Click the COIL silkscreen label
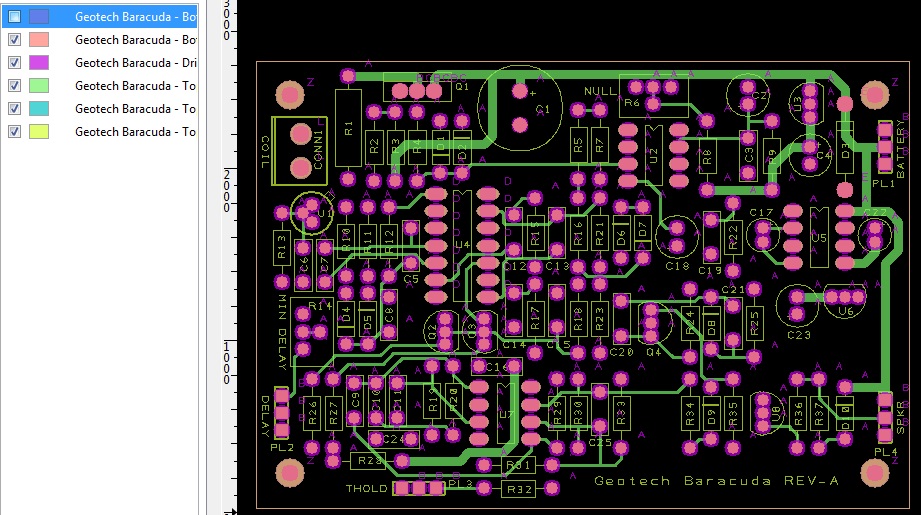Screen dimensions: 921x515 (x=265, y=152)
